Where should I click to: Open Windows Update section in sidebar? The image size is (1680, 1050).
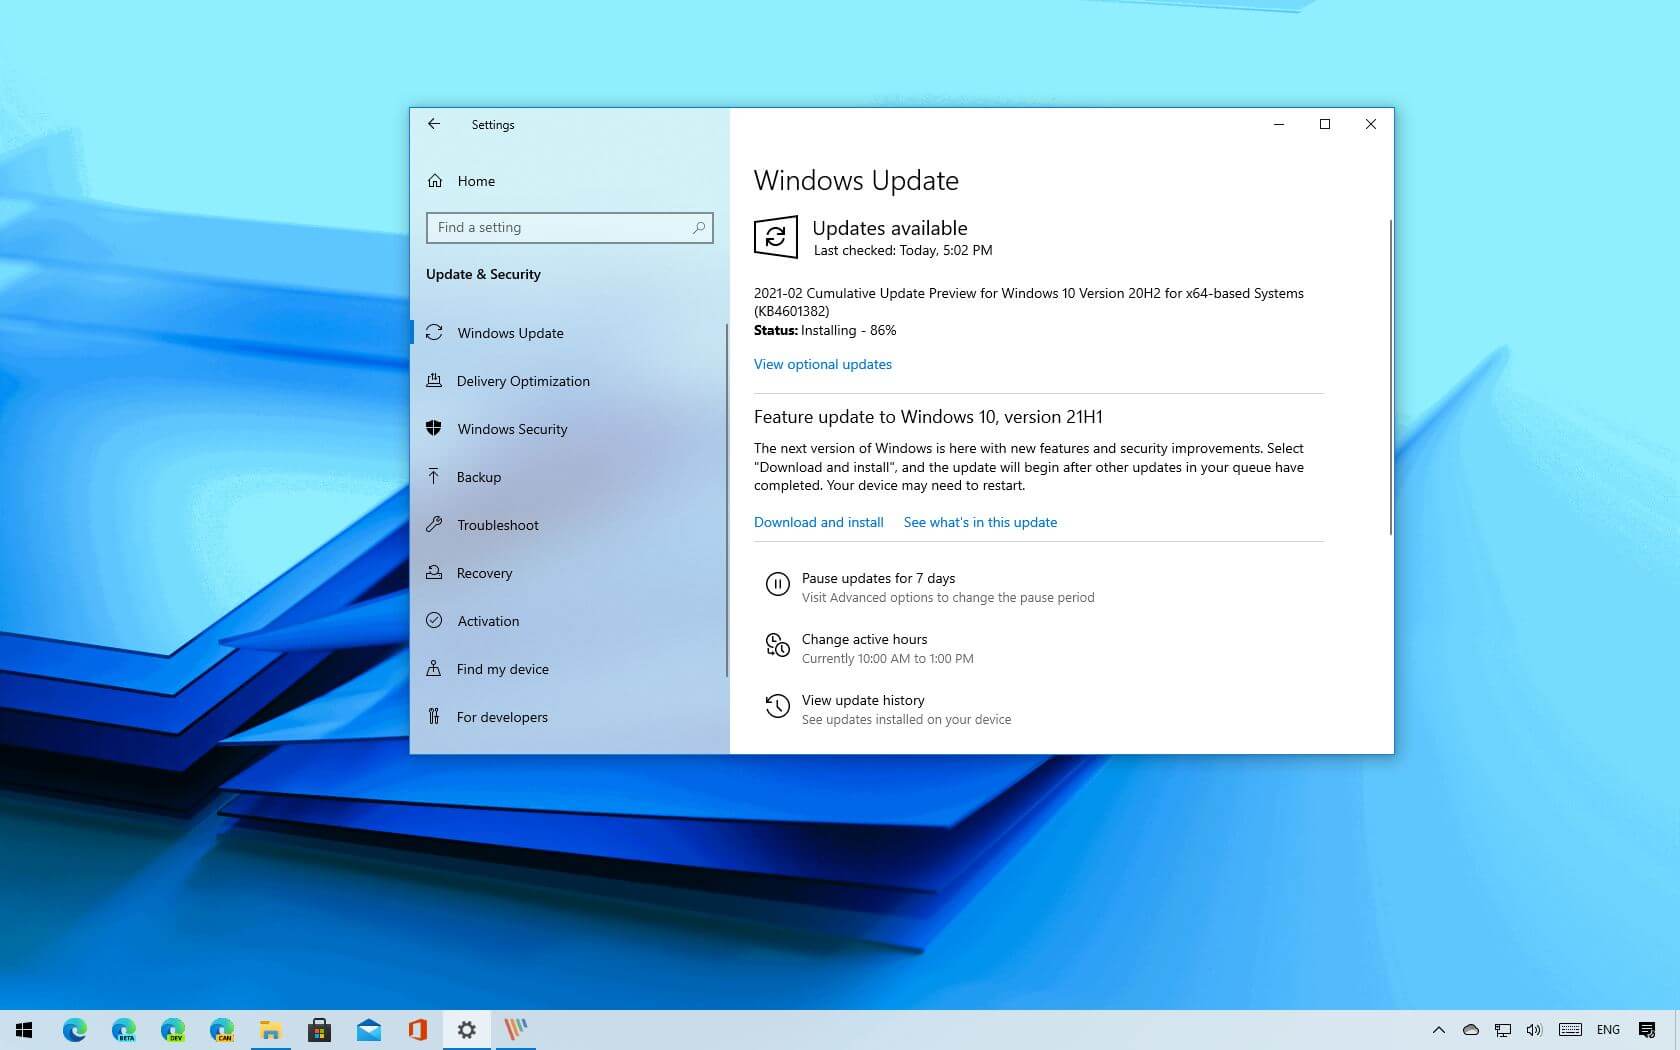coord(510,333)
